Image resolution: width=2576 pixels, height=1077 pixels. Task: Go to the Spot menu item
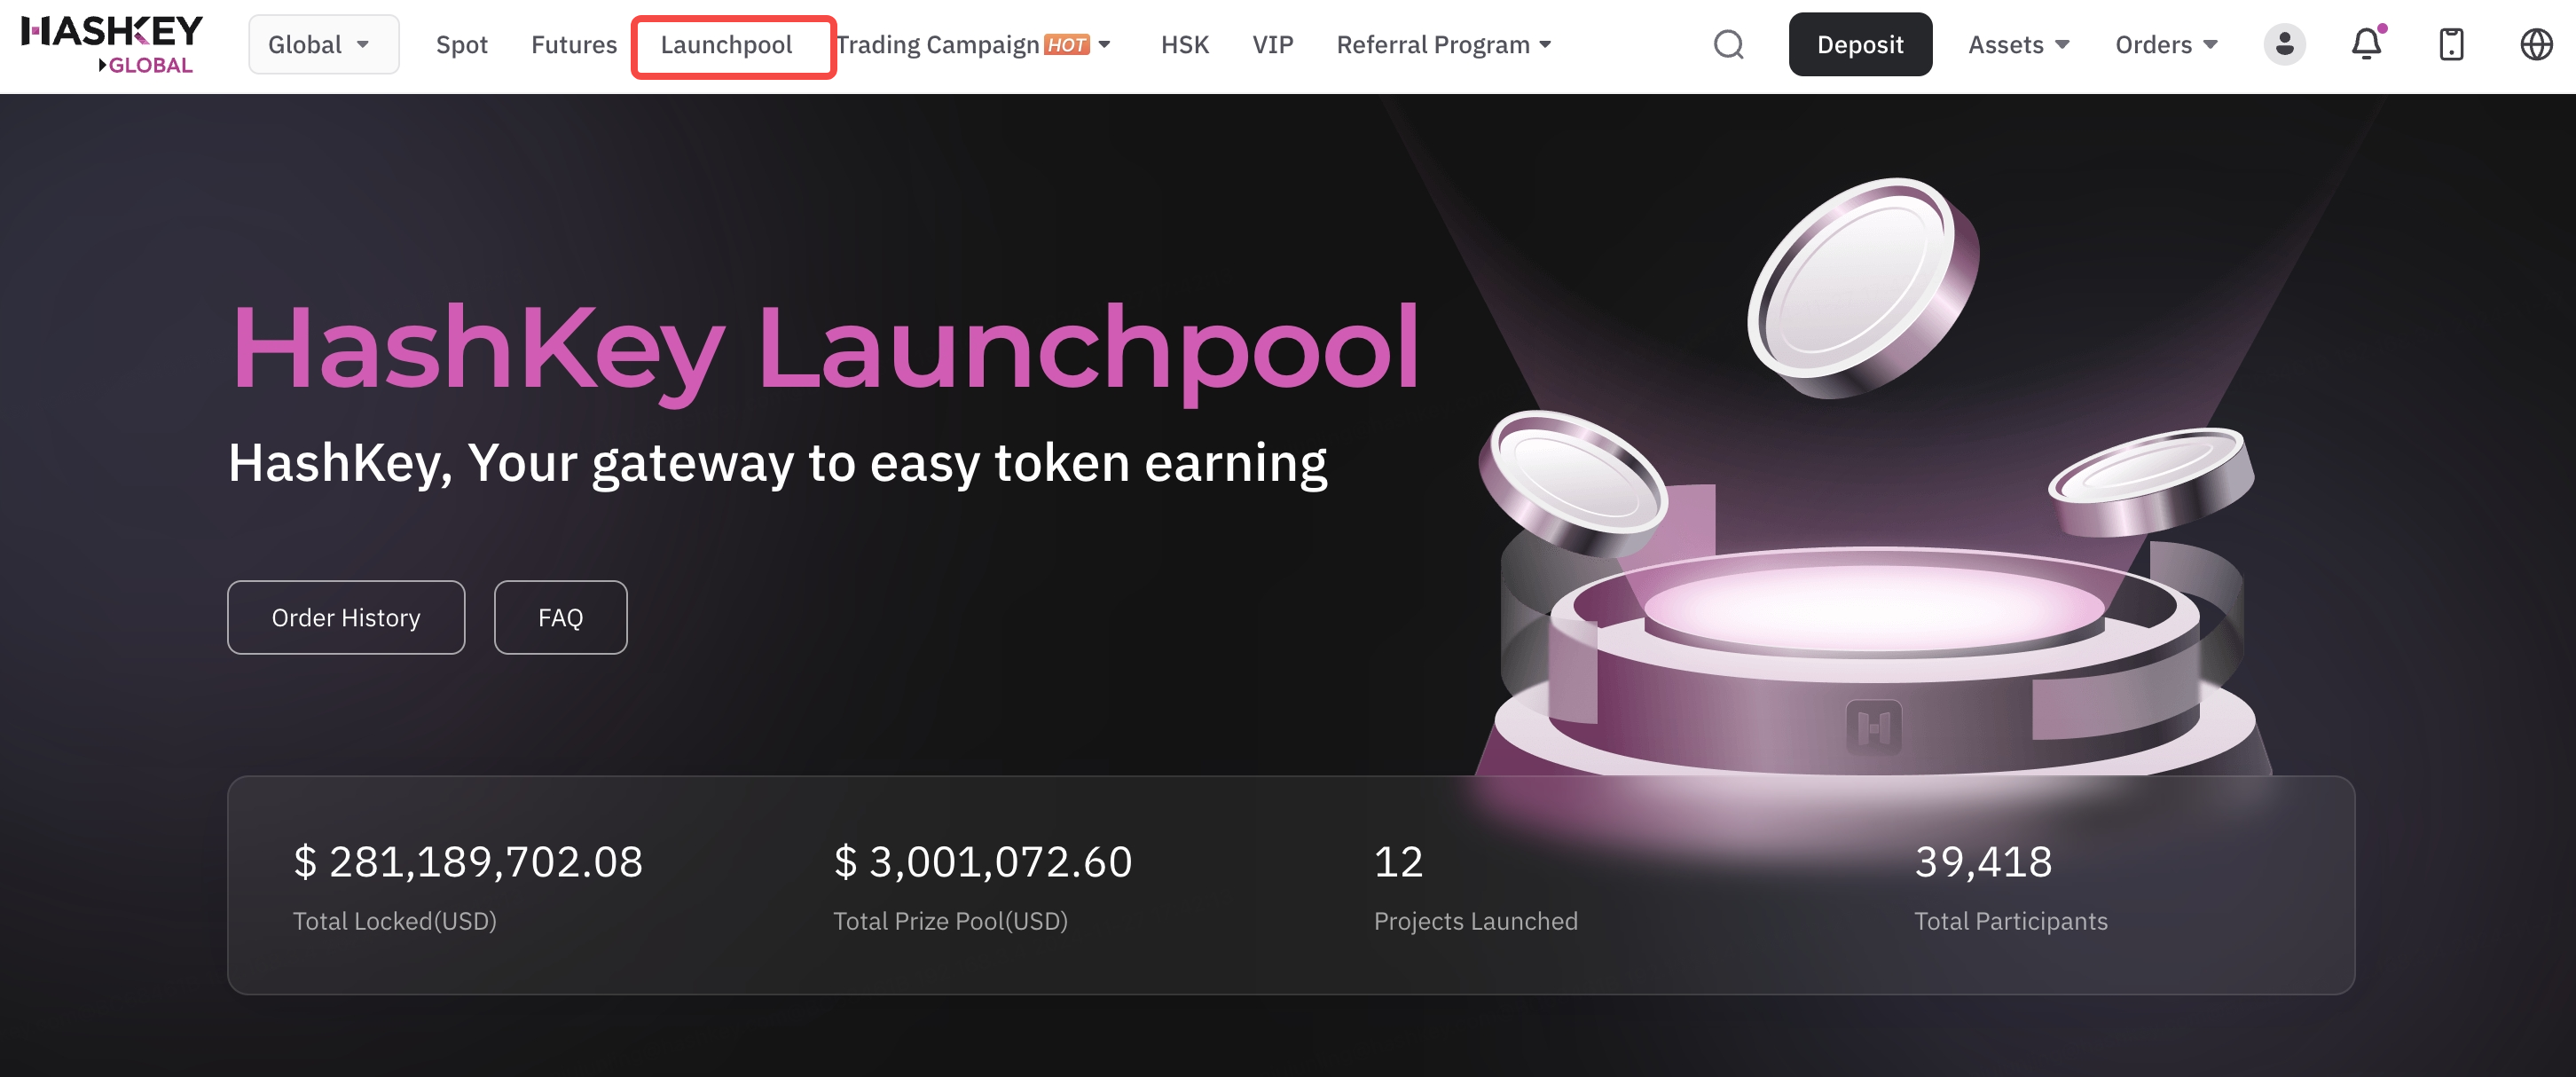tap(462, 45)
